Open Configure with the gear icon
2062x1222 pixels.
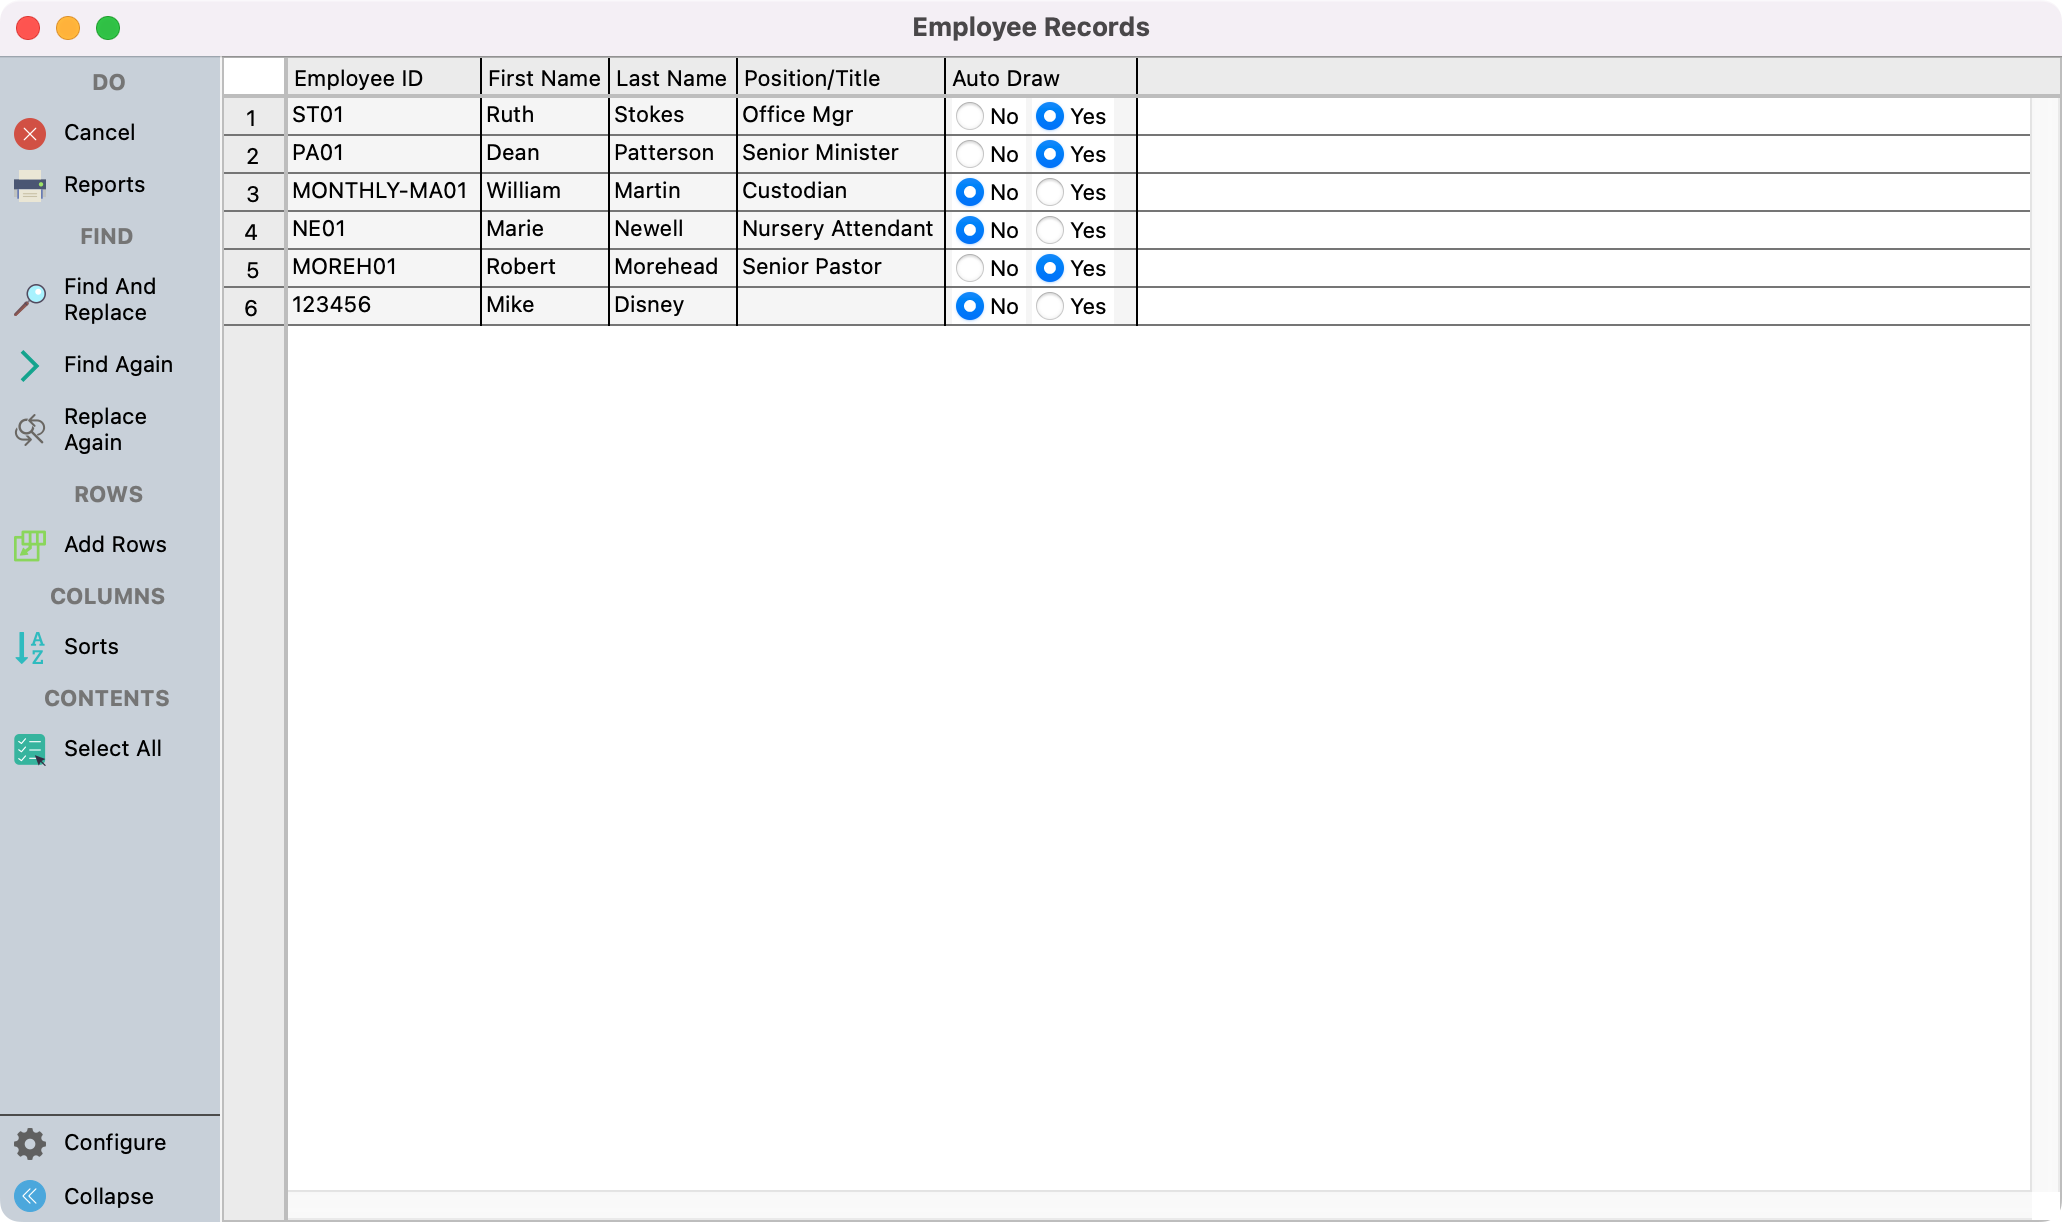(x=30, y=1143)
